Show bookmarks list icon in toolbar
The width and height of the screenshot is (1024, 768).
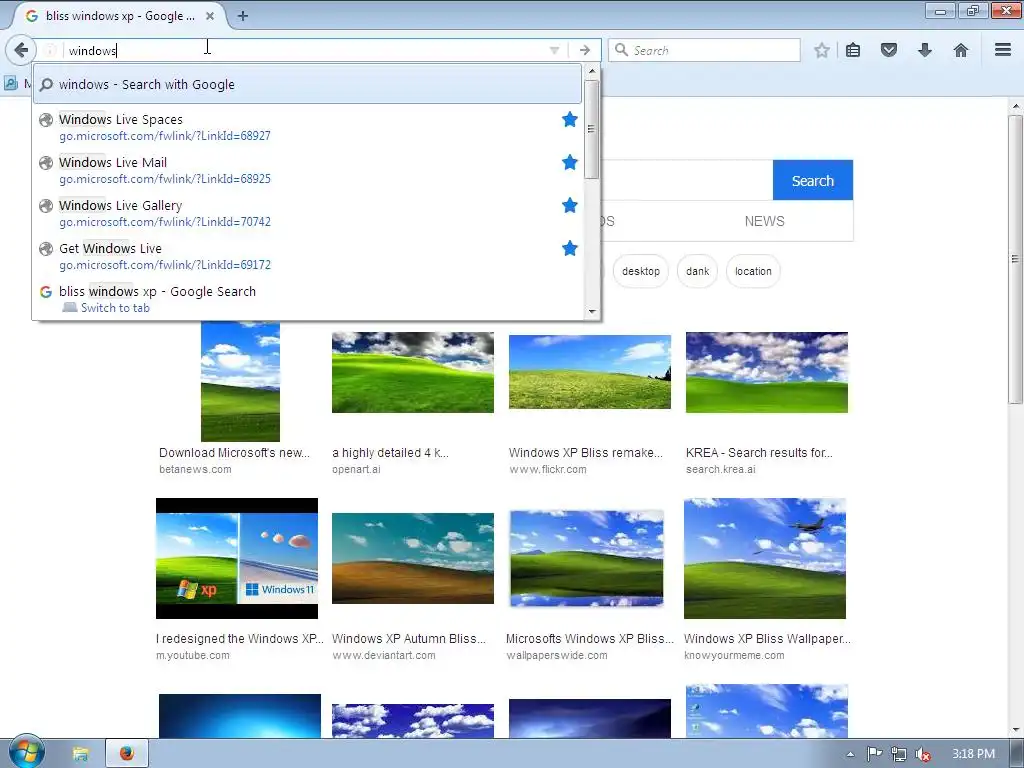pyautogui.click(x=853, y=50)
